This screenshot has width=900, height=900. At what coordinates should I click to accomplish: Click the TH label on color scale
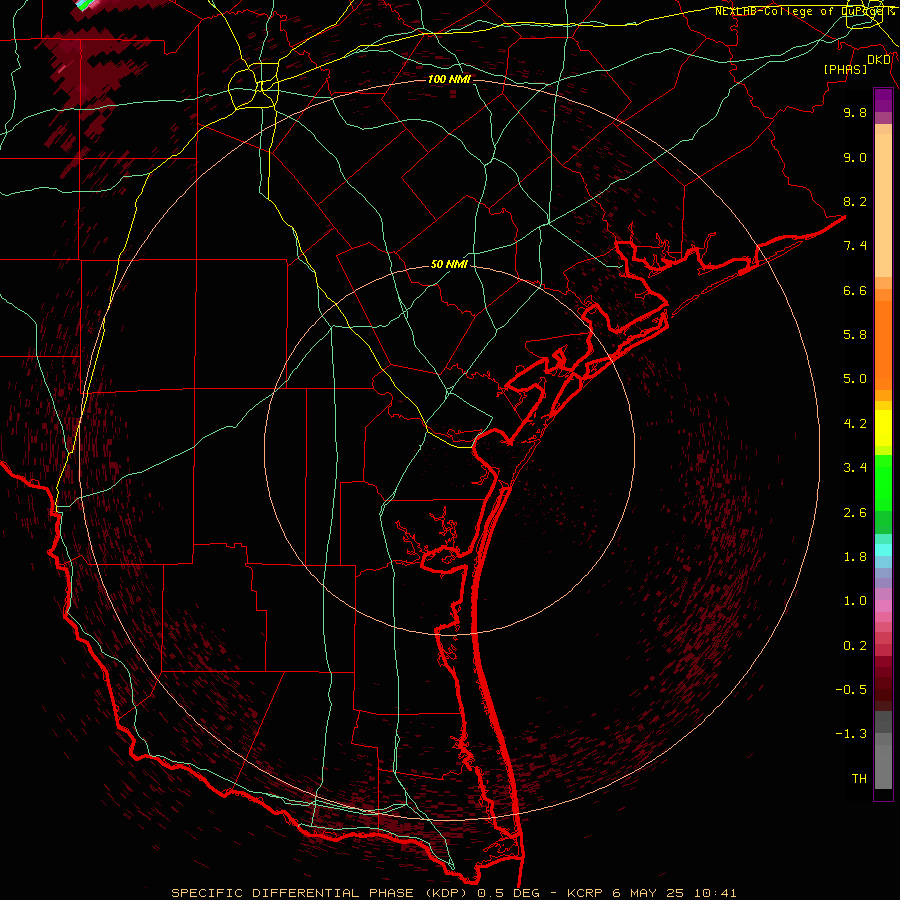point(859,779)
